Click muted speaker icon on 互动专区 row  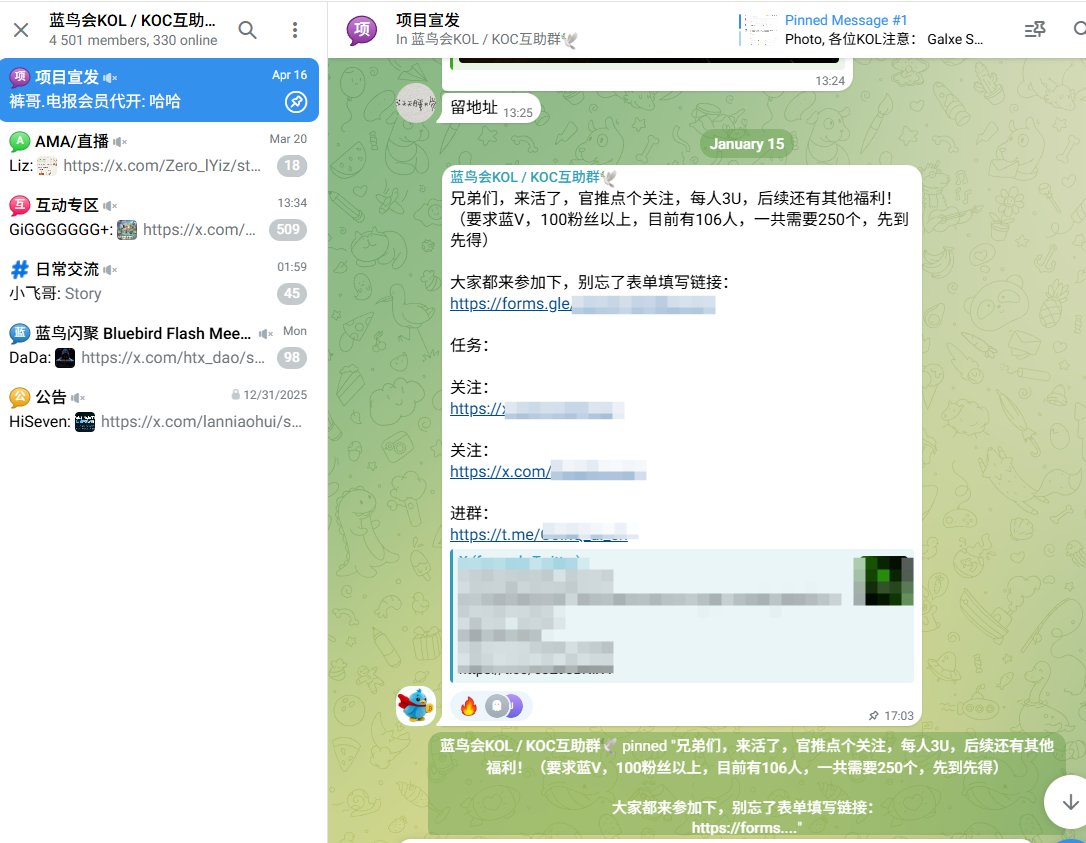[x=110, y=206]
